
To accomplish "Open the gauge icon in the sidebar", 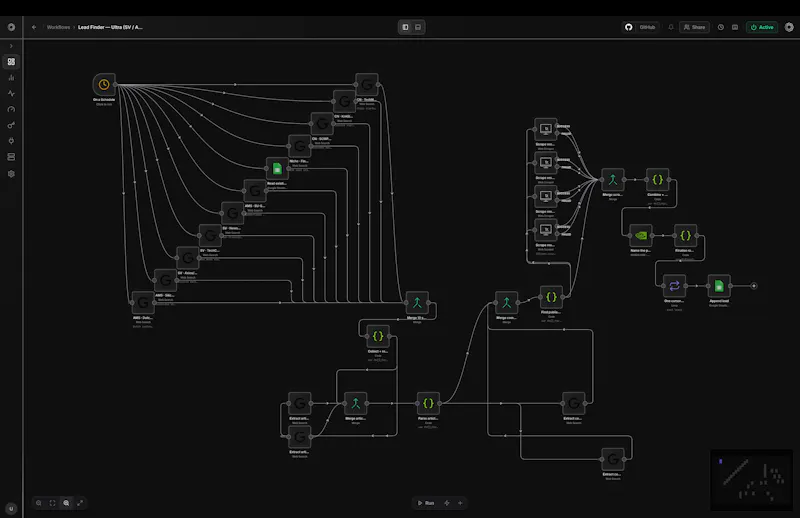I will [11, 109].
